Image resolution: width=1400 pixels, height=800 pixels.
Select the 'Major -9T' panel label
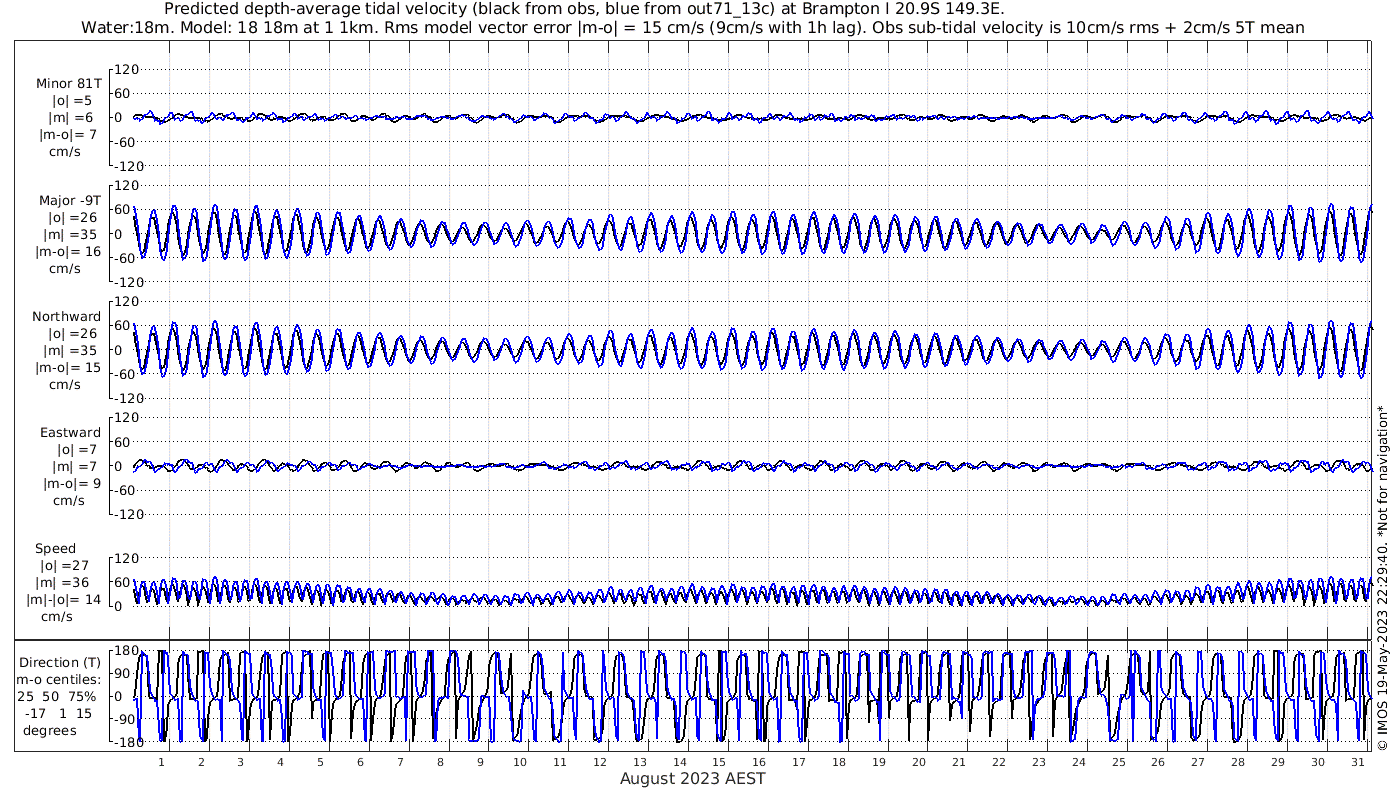(68, 201)
